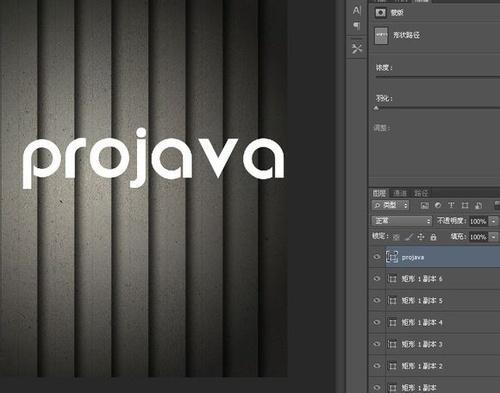Lock transparent pixels of layer
The height and width of the screenshot is (393, 500).
point(396,237)
